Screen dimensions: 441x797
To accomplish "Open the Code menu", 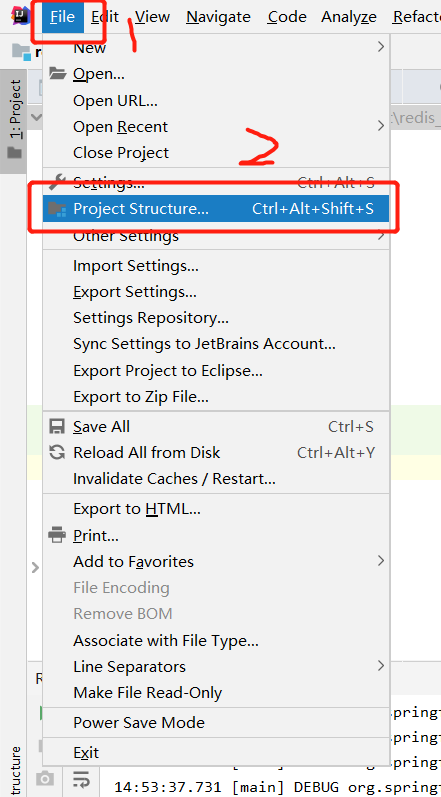I will point(287,17).
